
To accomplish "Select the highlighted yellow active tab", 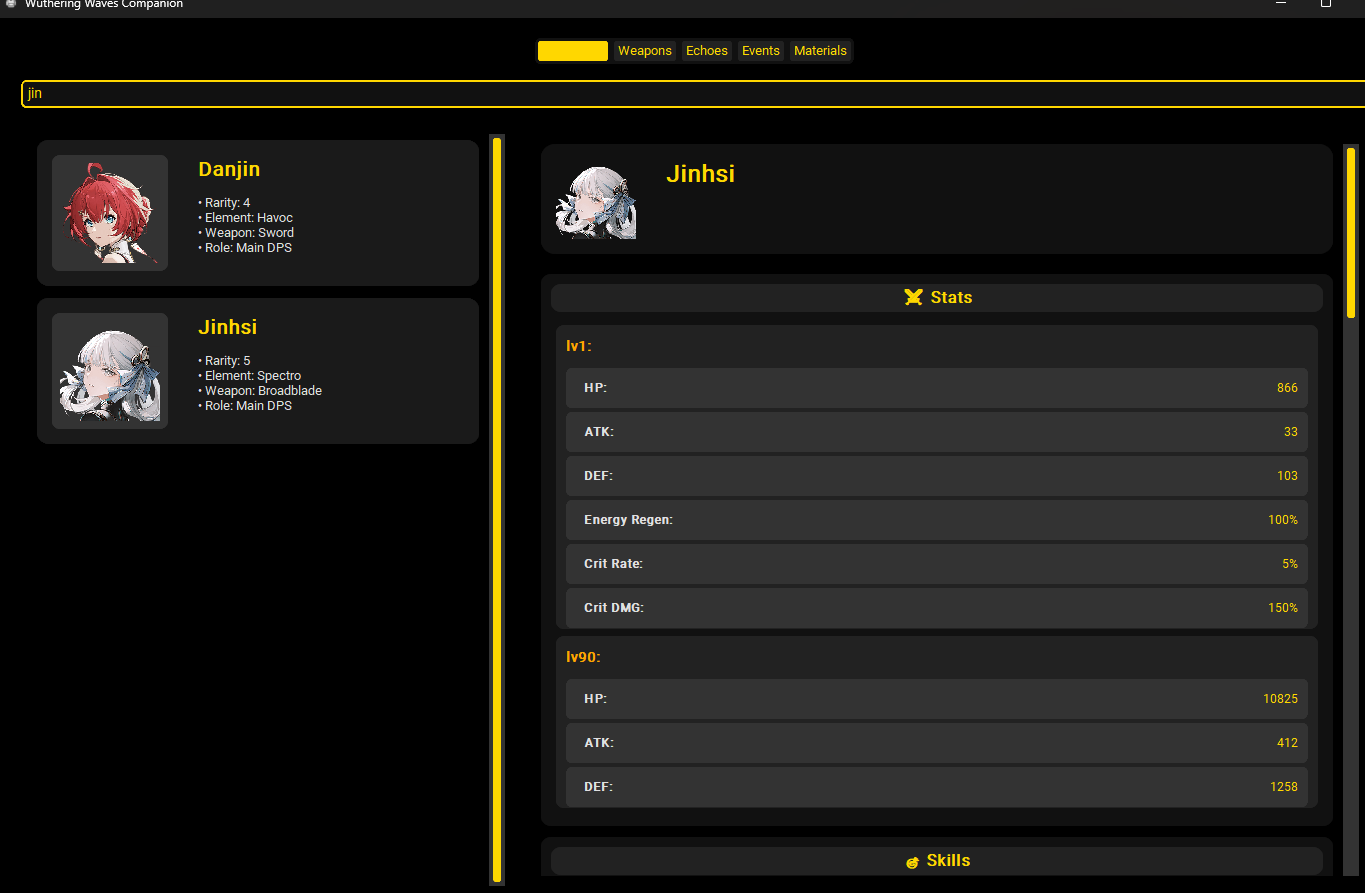I will tap(573, 51).
